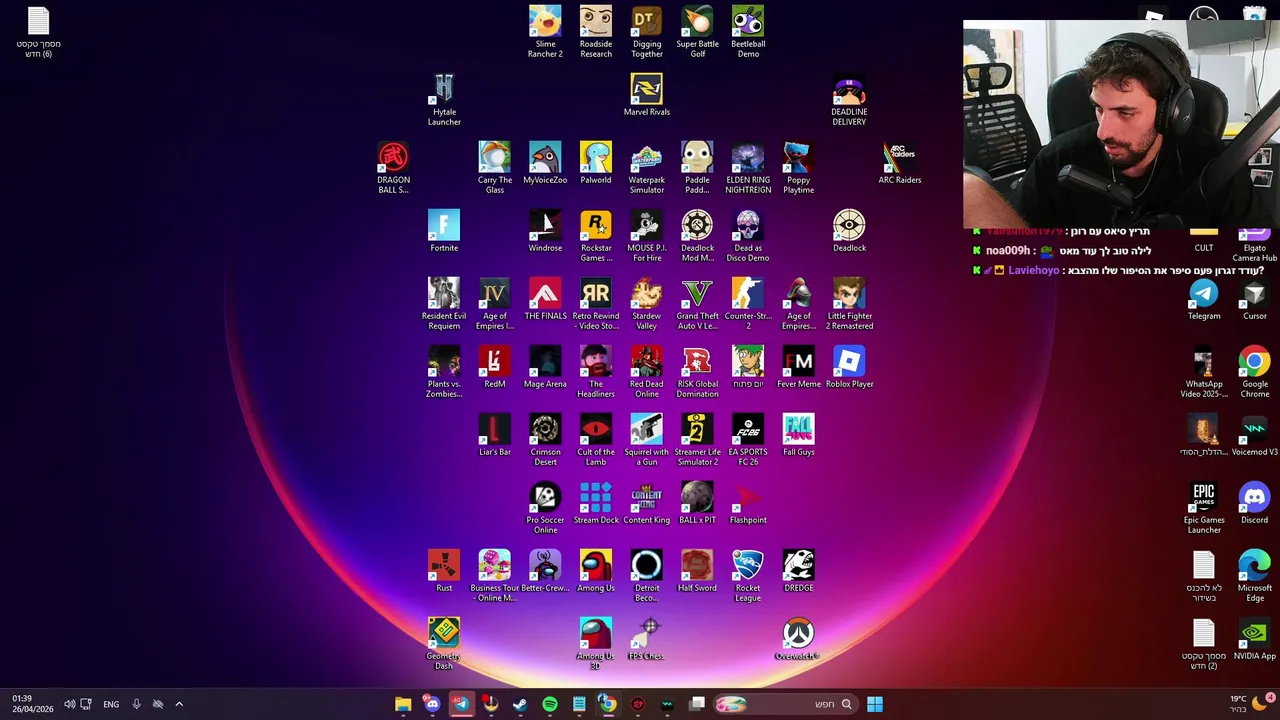Open the RedM shortcut
1280x720 pixels.
495,367
